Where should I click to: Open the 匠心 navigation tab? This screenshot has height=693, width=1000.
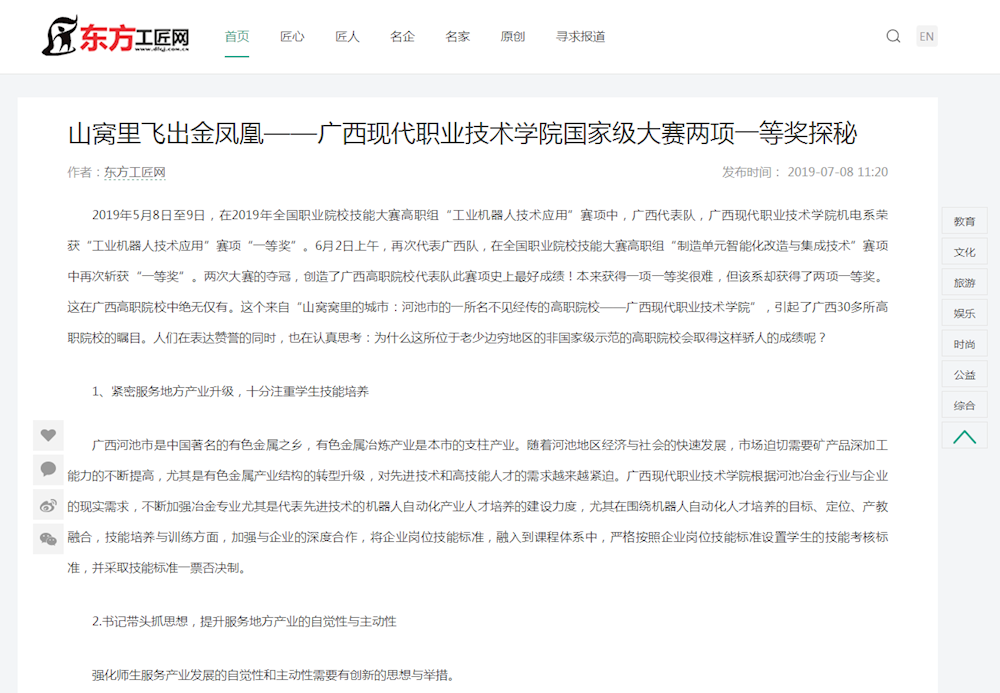tap(292, 37)
